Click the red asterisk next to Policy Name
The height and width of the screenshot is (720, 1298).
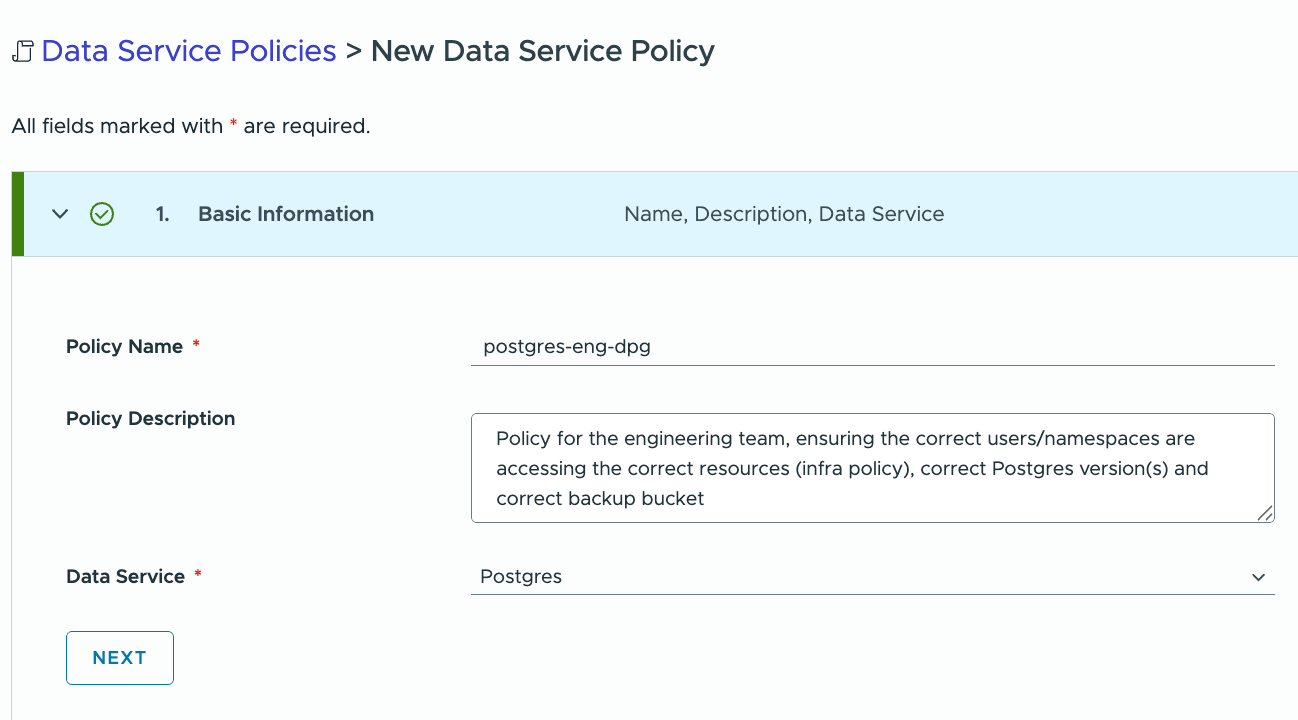(x=196, y=345)
